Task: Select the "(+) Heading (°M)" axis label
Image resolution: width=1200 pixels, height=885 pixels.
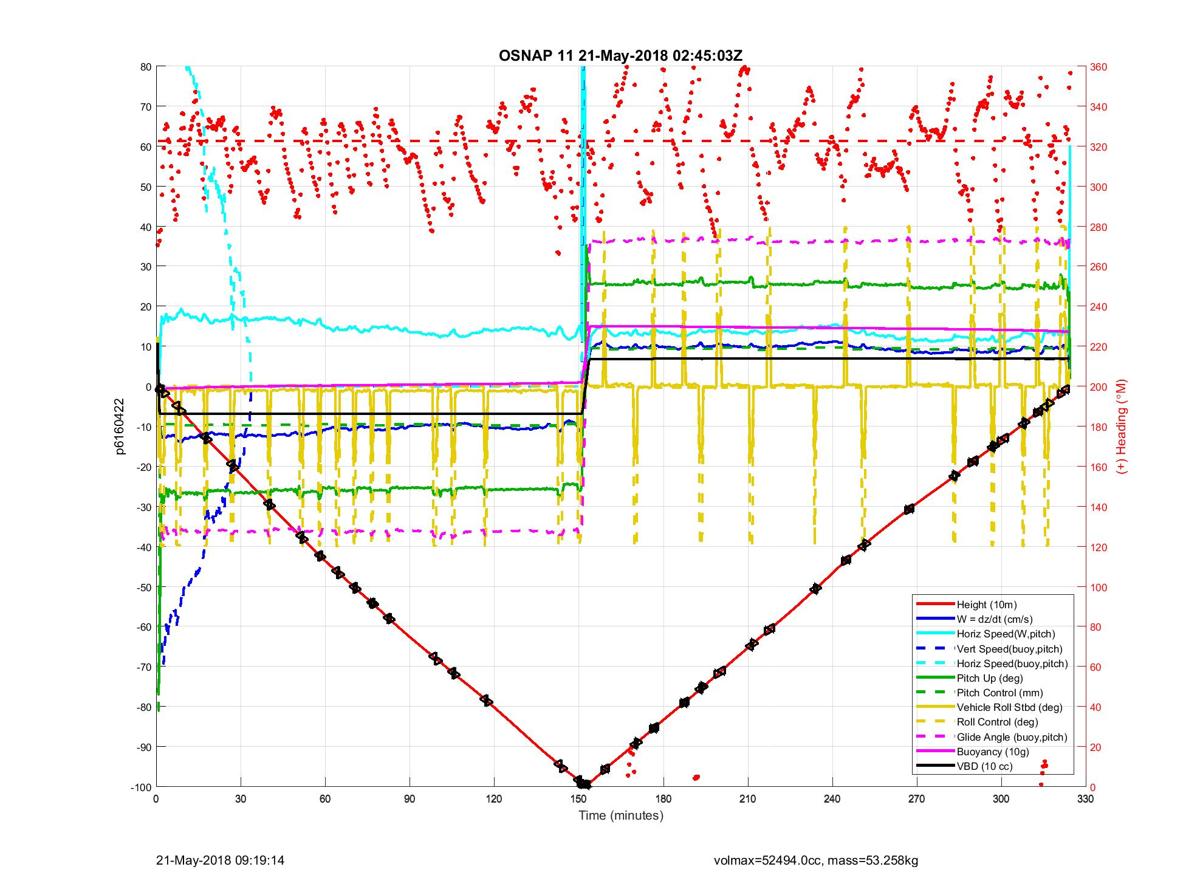Action: click(x=1122, y=427)
